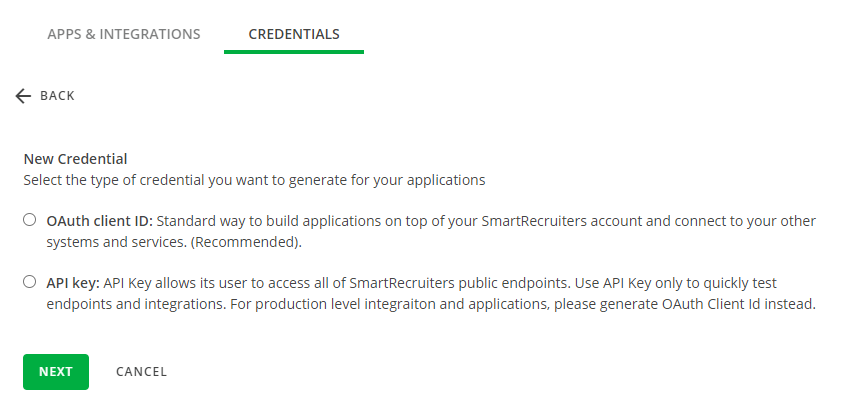Switch to the Apps & Integrations tab
848x403 pixels.
click(124, 34)
